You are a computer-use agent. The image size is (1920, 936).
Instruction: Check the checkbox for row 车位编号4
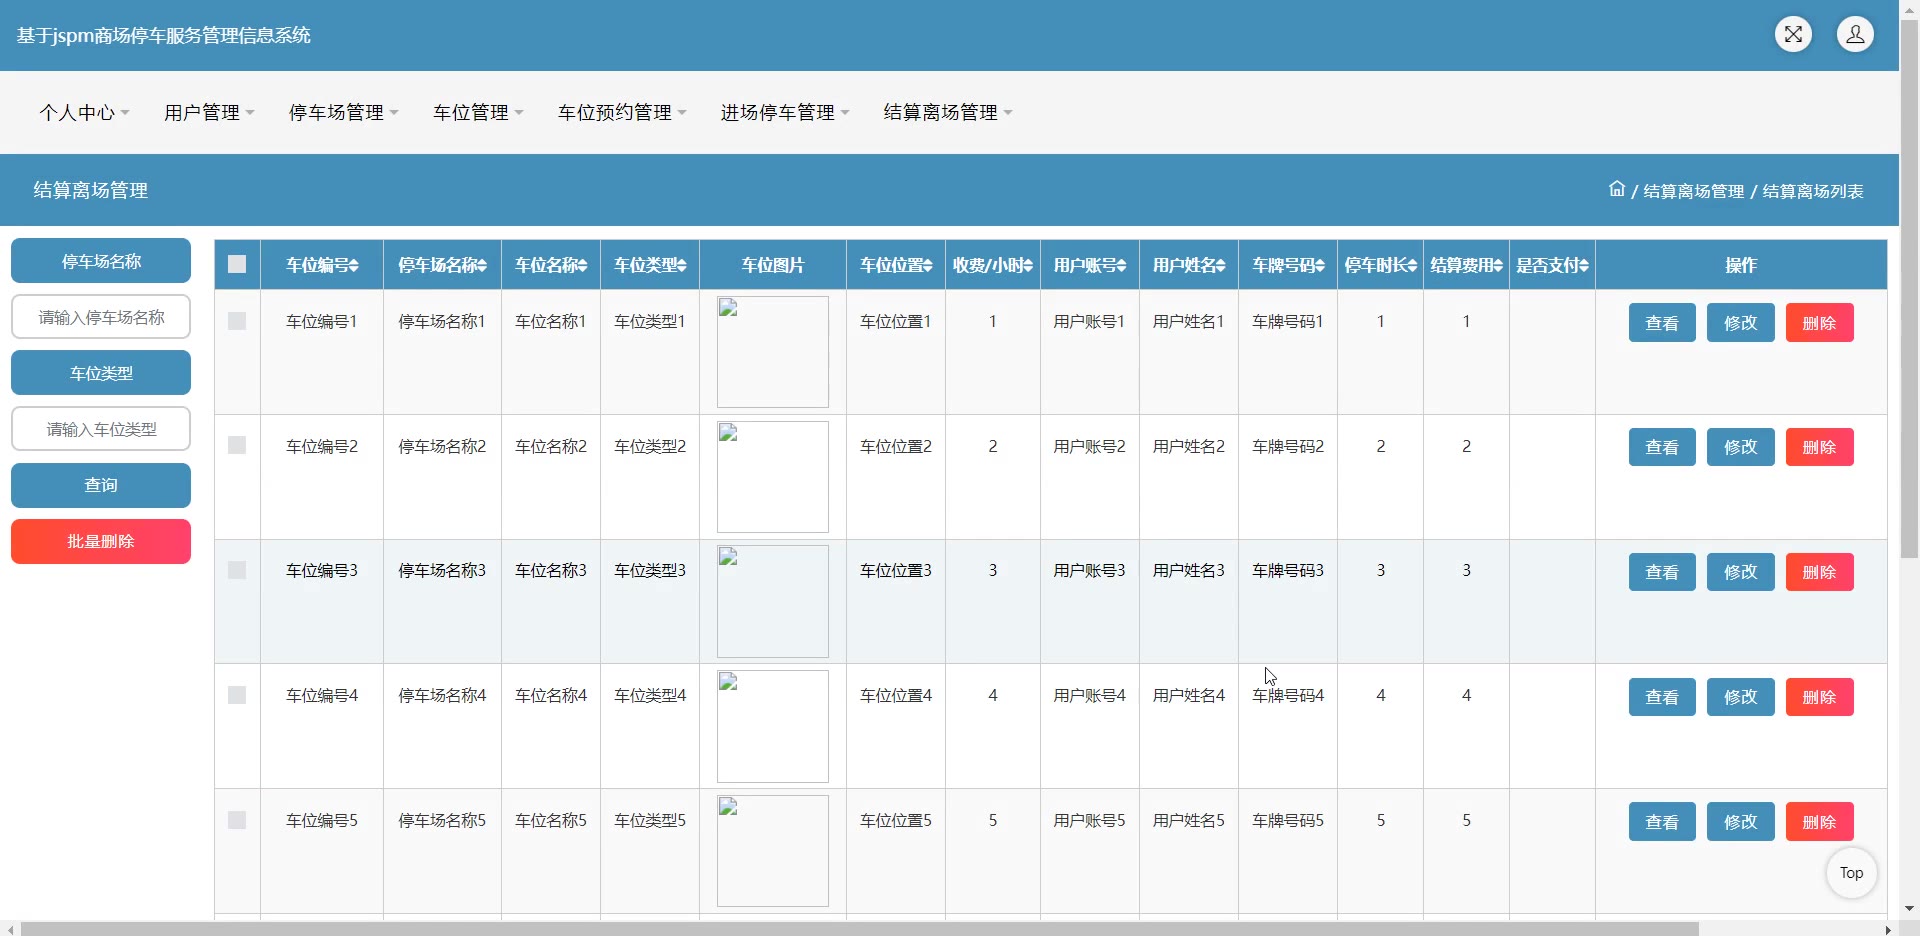[x=237, y=695]
